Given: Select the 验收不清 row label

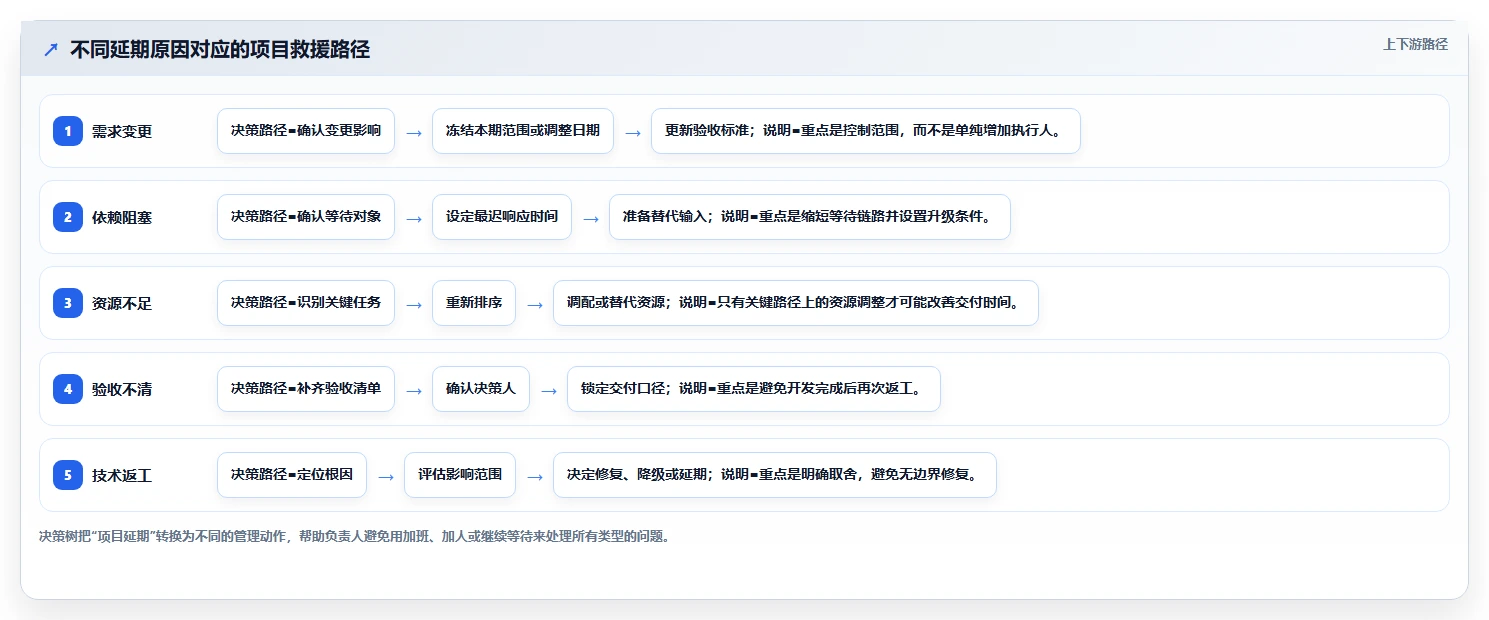Looking at the screenshot, I should click(x=122, y=389).
